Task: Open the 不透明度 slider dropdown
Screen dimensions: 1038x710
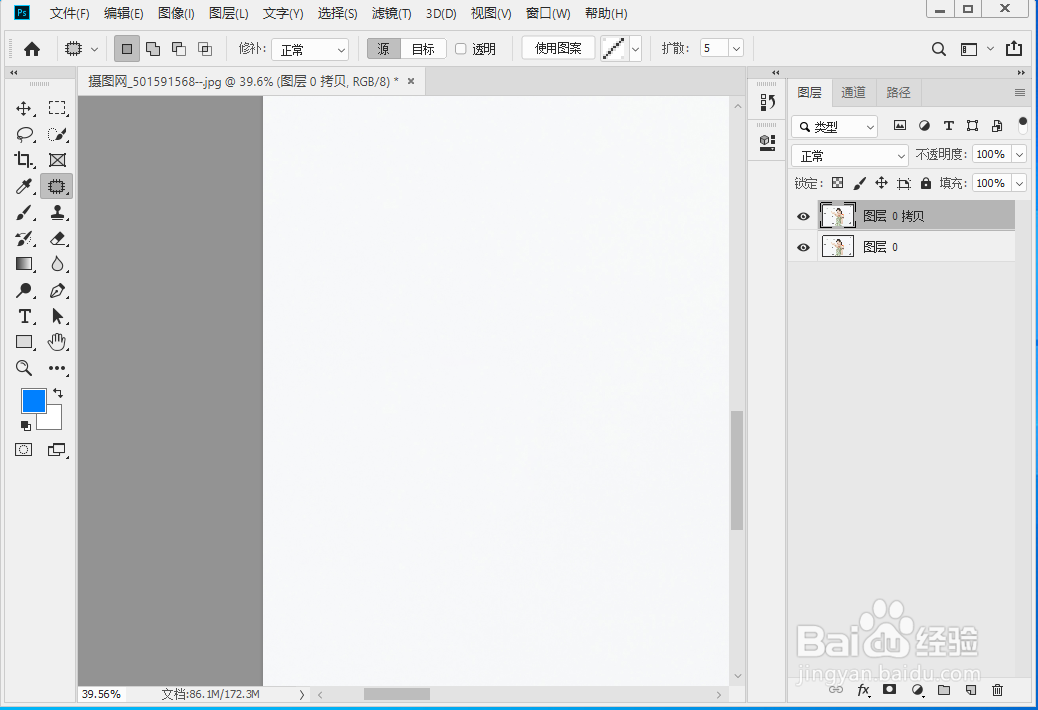Action: [1019, 155]
